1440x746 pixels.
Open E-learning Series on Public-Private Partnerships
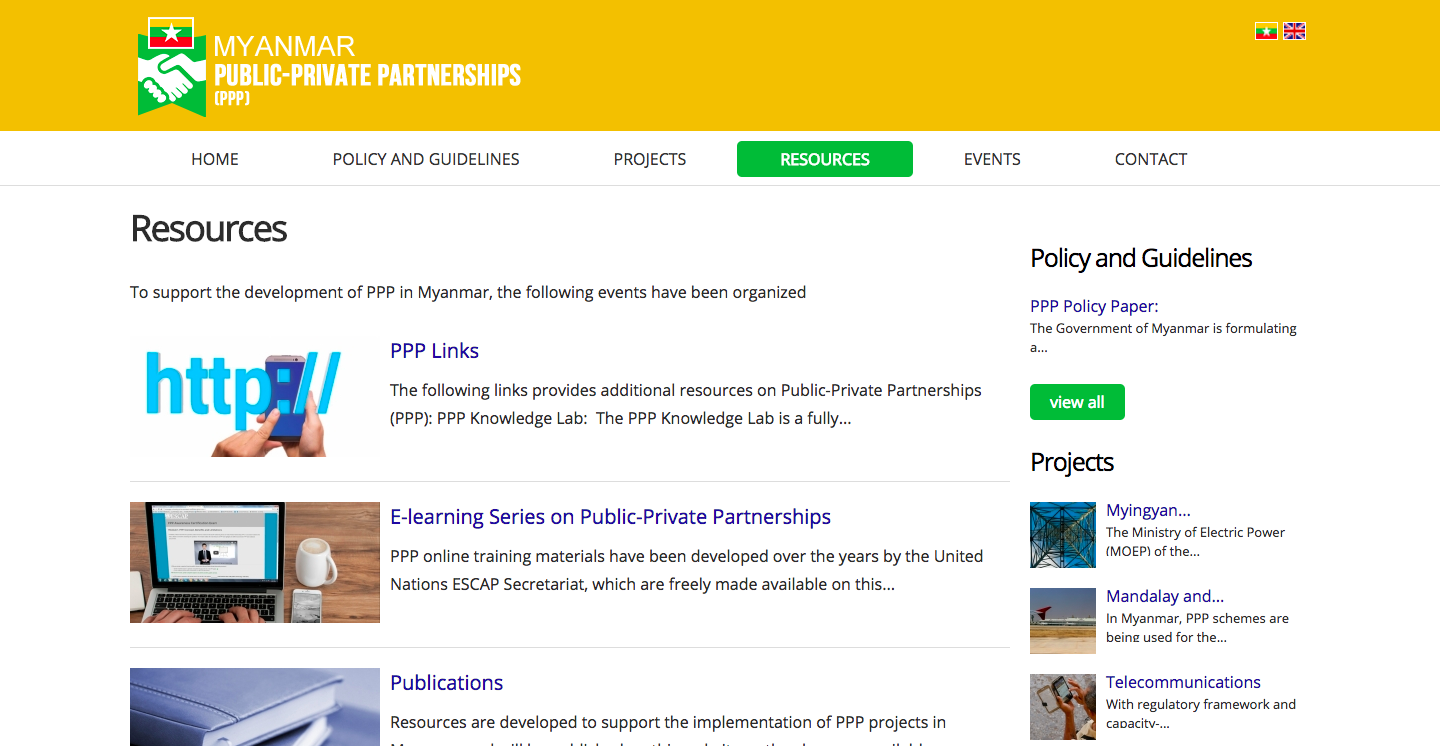[610, 517]
